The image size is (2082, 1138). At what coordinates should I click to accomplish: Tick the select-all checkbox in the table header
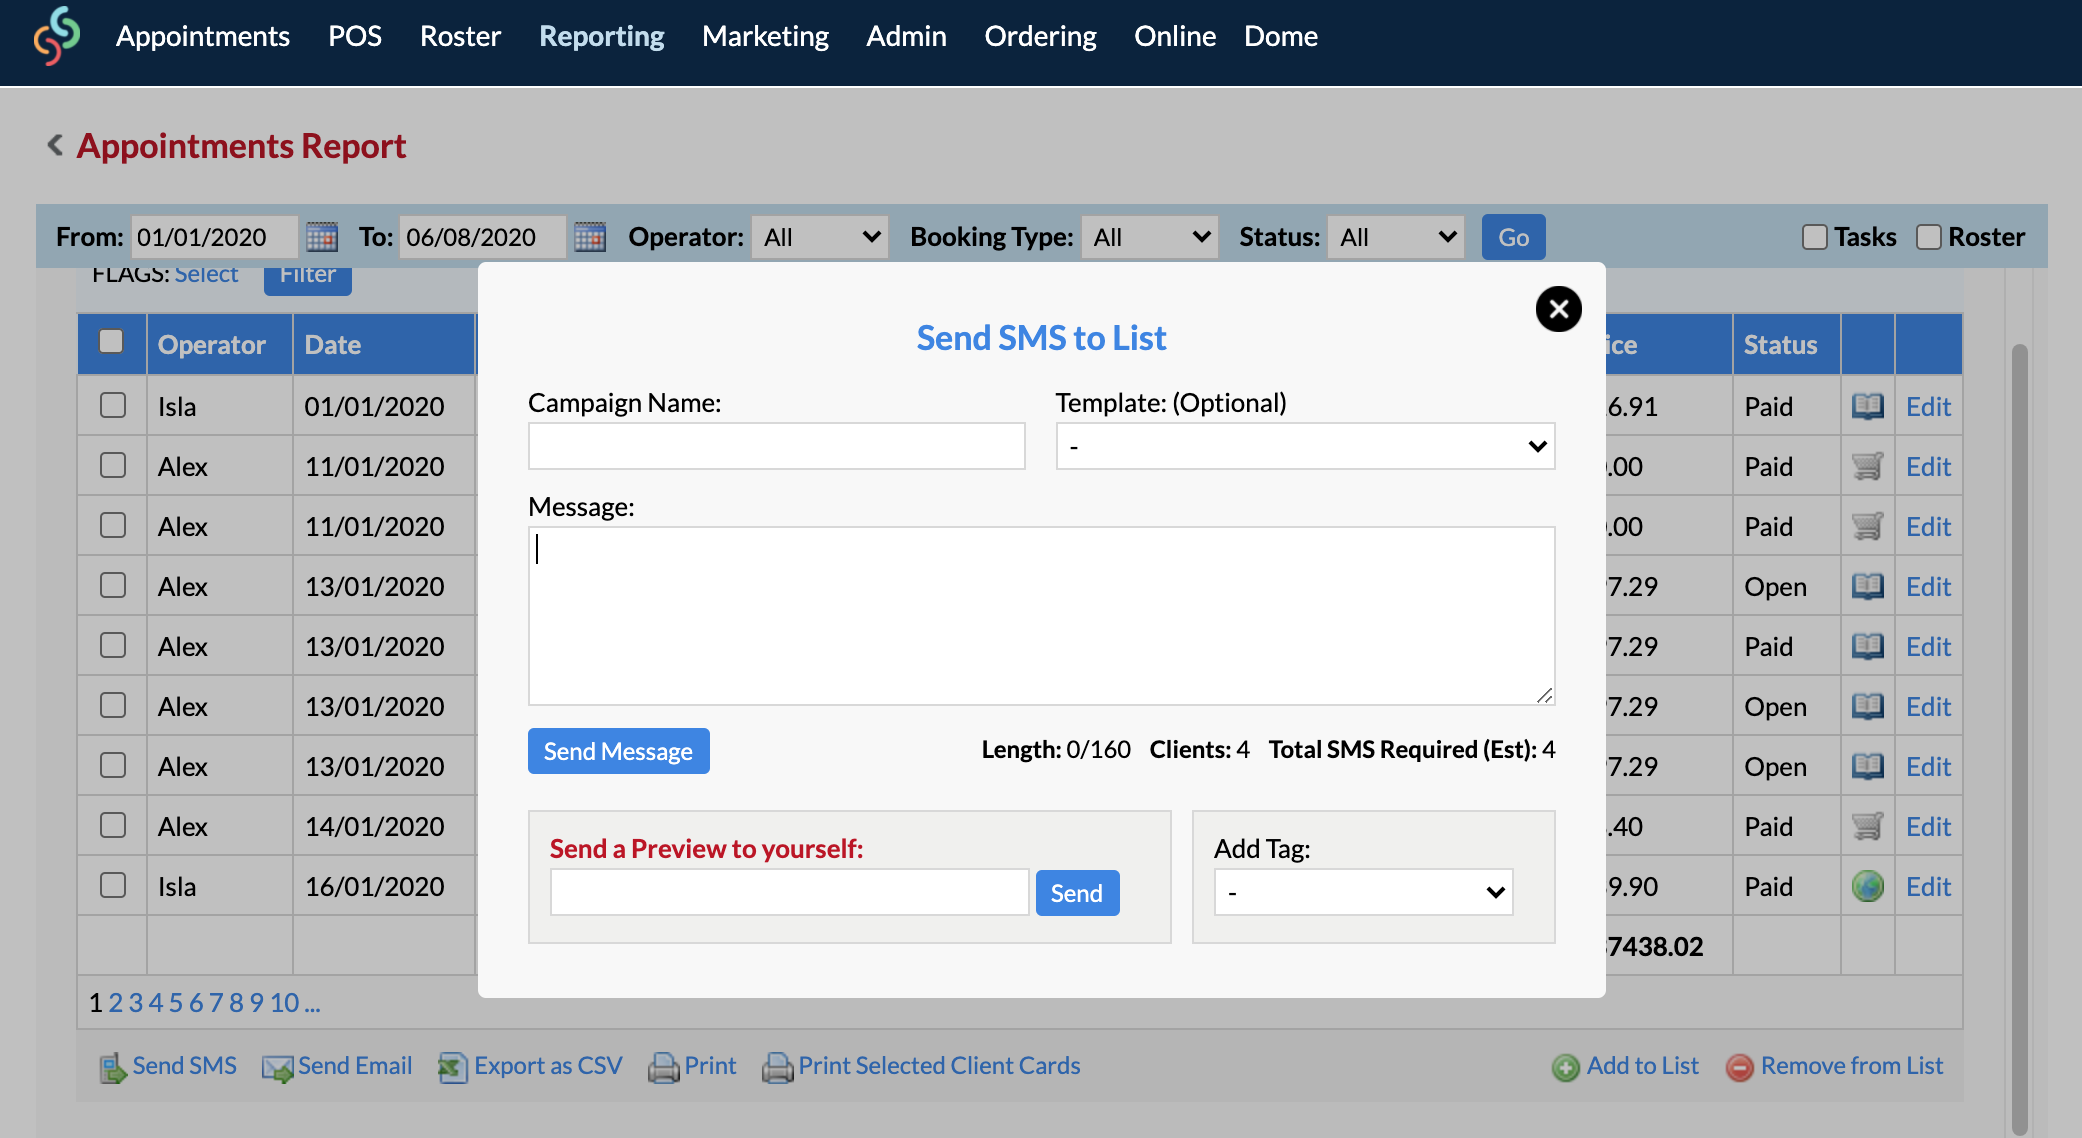pos(111,342)
